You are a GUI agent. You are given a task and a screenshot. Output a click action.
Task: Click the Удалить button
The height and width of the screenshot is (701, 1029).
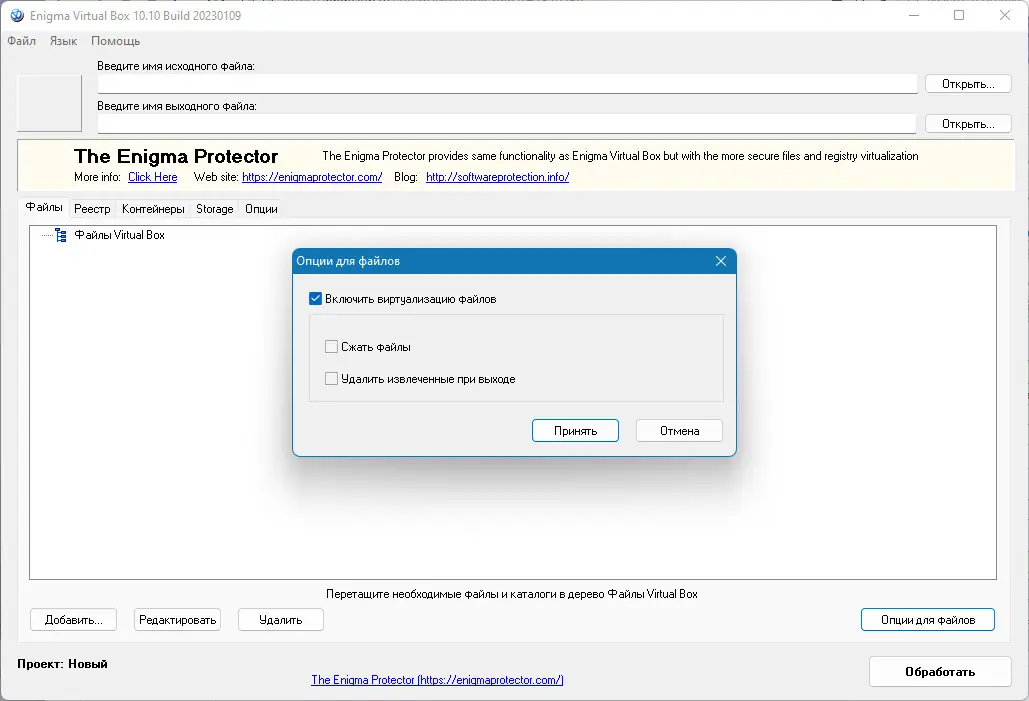click(281, 620)
